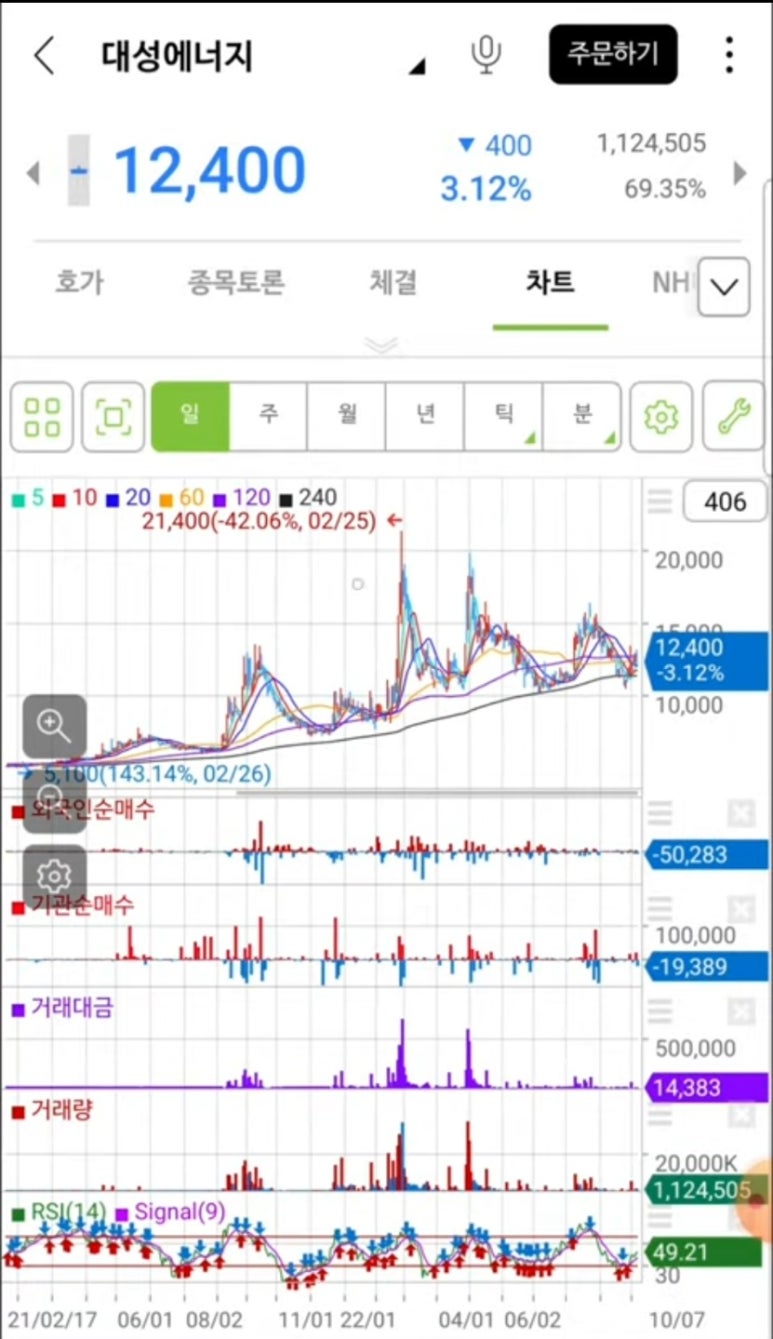Collapse header with double chevron below tabs

point(382,345)
